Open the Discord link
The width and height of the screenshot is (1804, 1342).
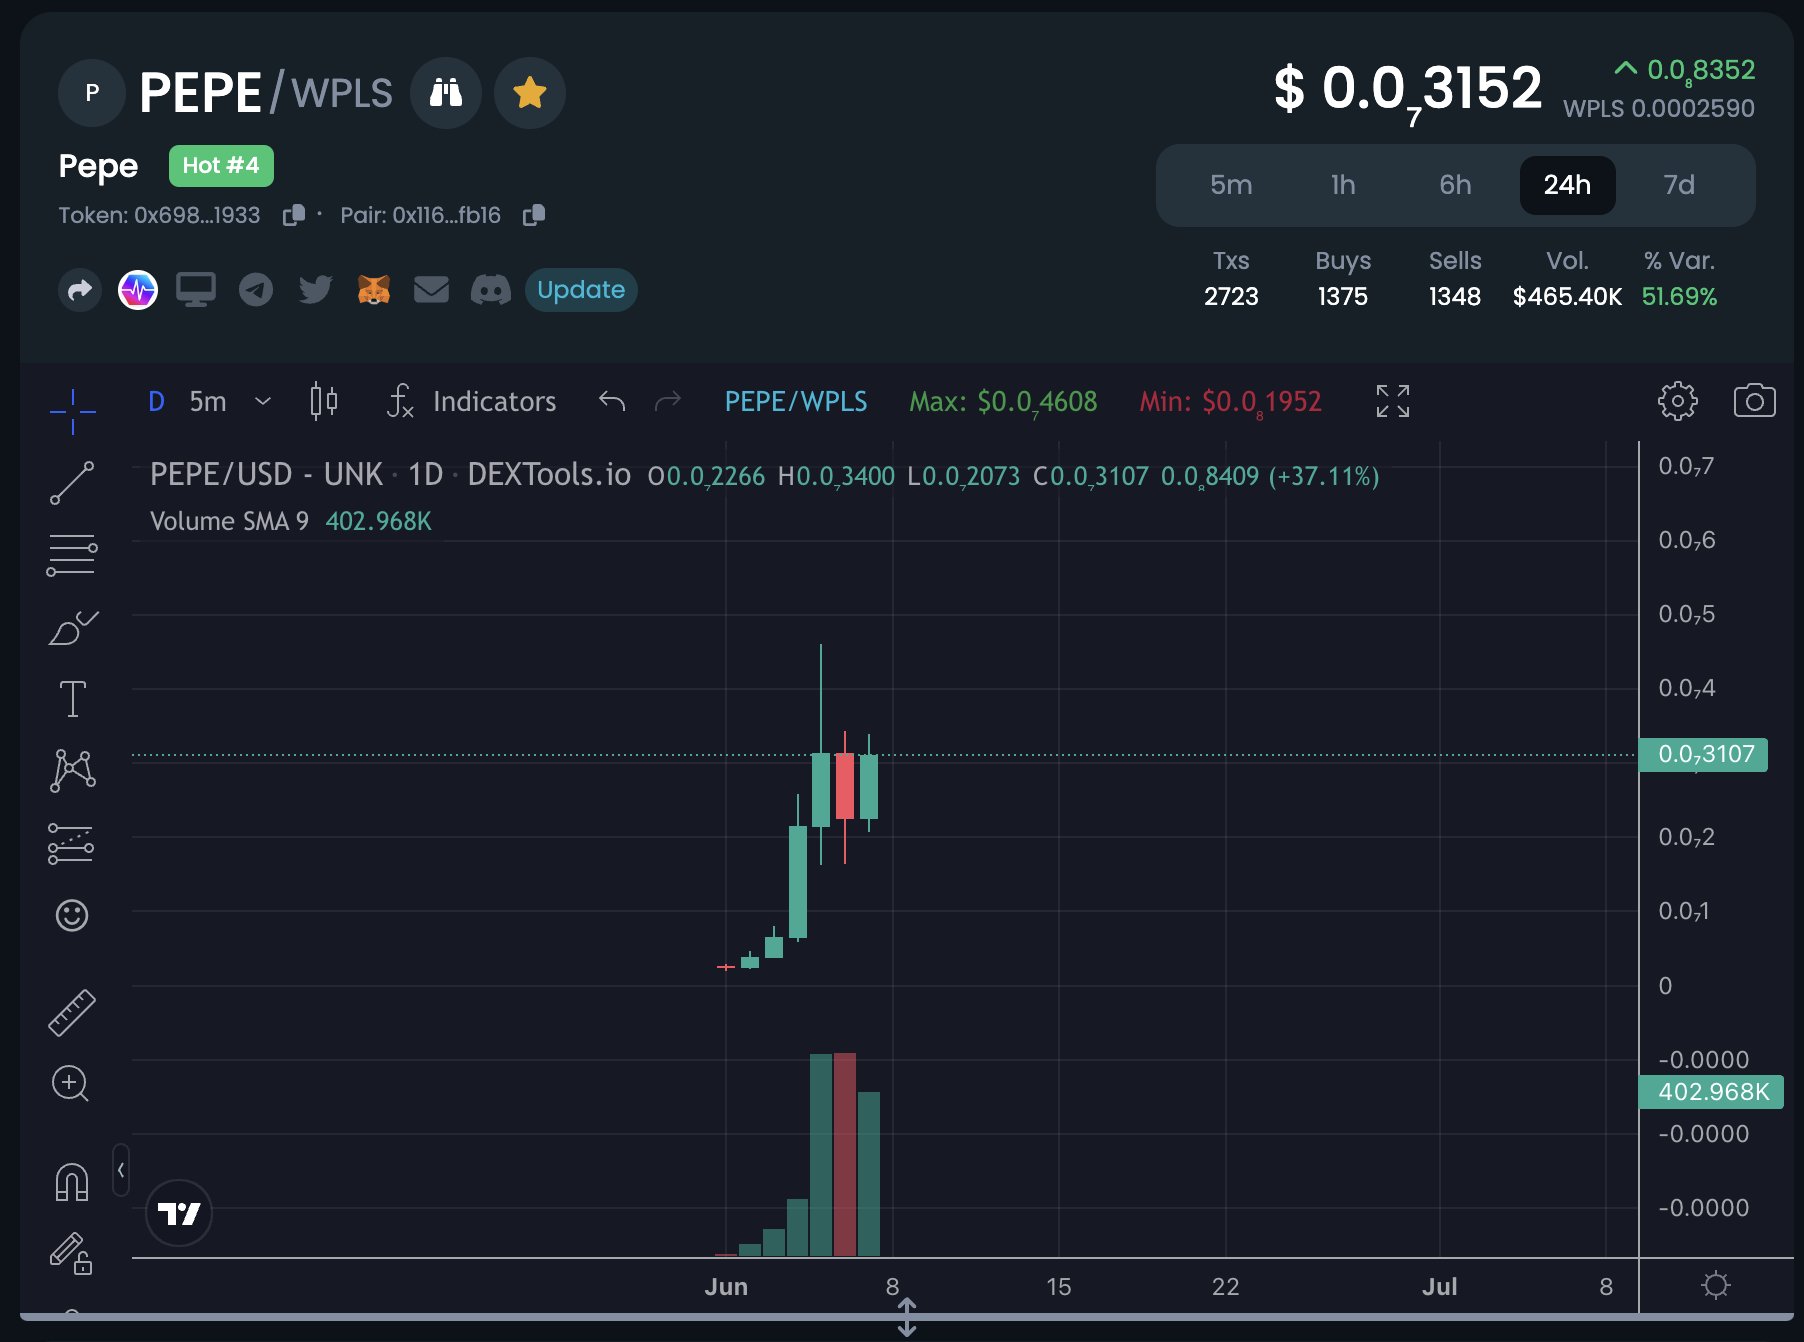490,290
